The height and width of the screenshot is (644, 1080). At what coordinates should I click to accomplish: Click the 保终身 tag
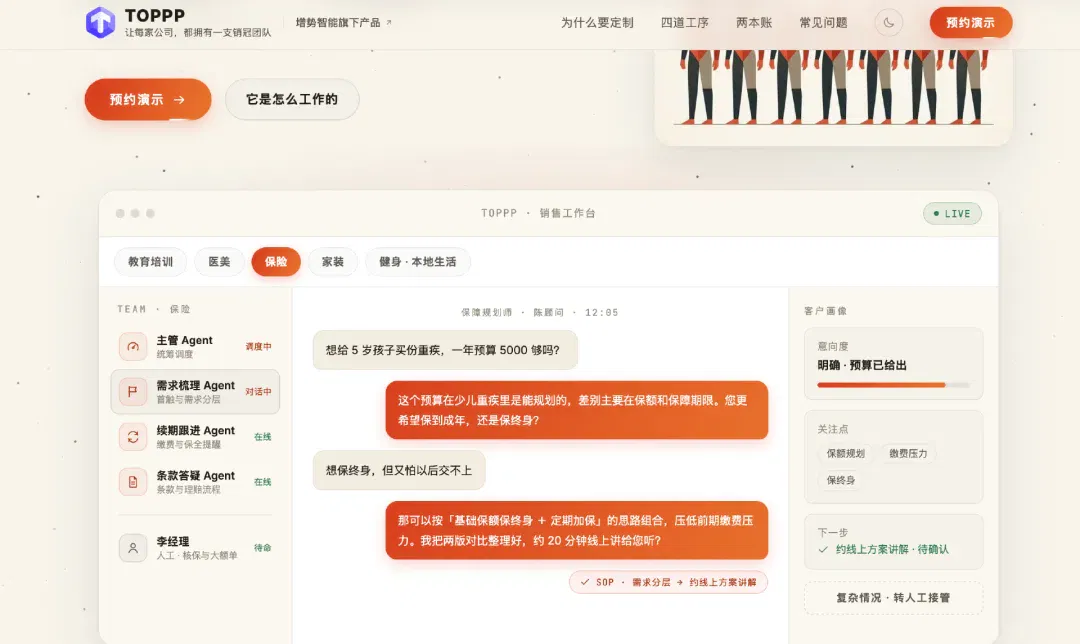841,480
